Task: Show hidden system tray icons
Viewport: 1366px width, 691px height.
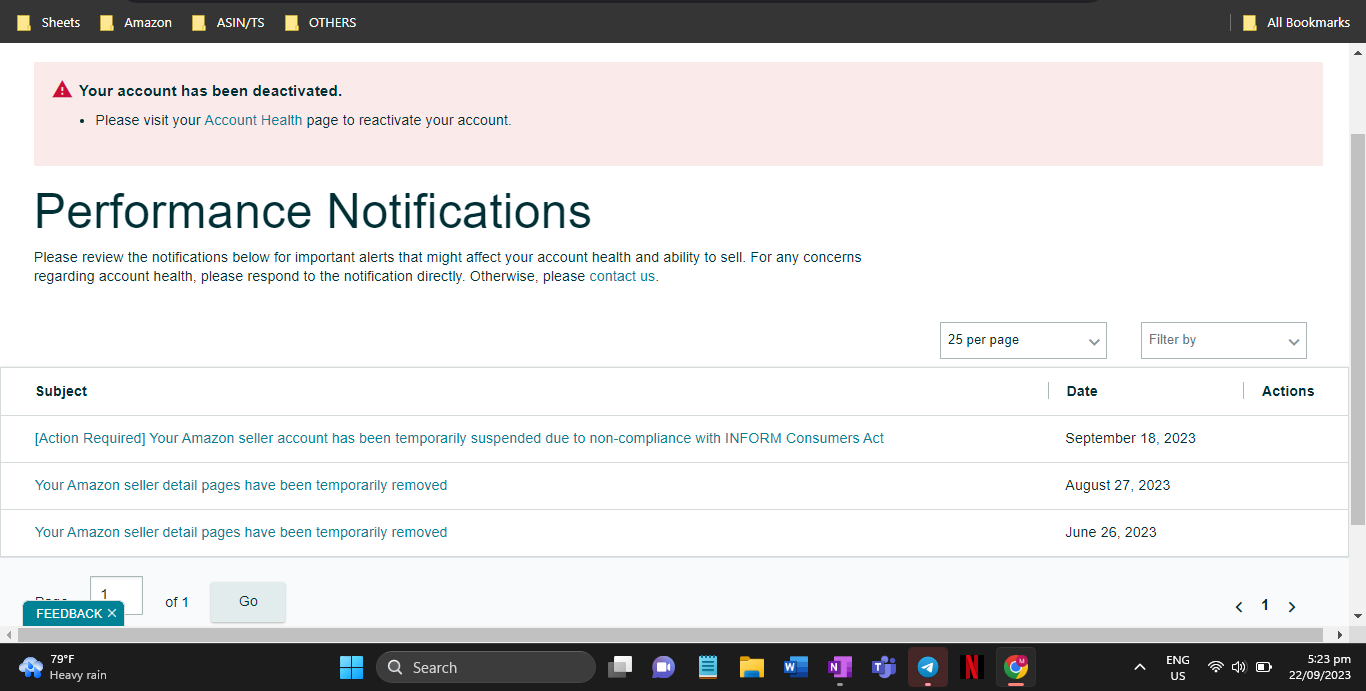Action: [1139, 667]
